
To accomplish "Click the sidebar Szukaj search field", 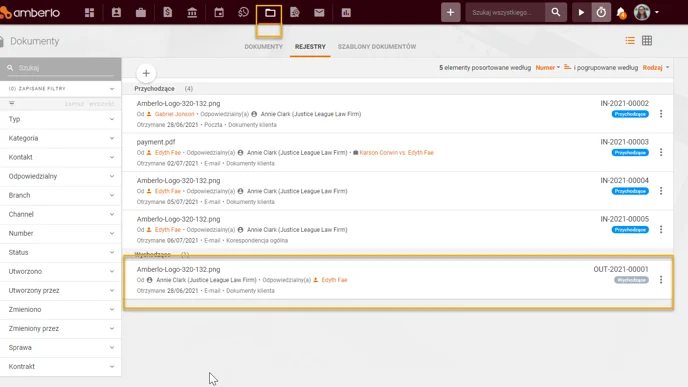I will point(61,68).
